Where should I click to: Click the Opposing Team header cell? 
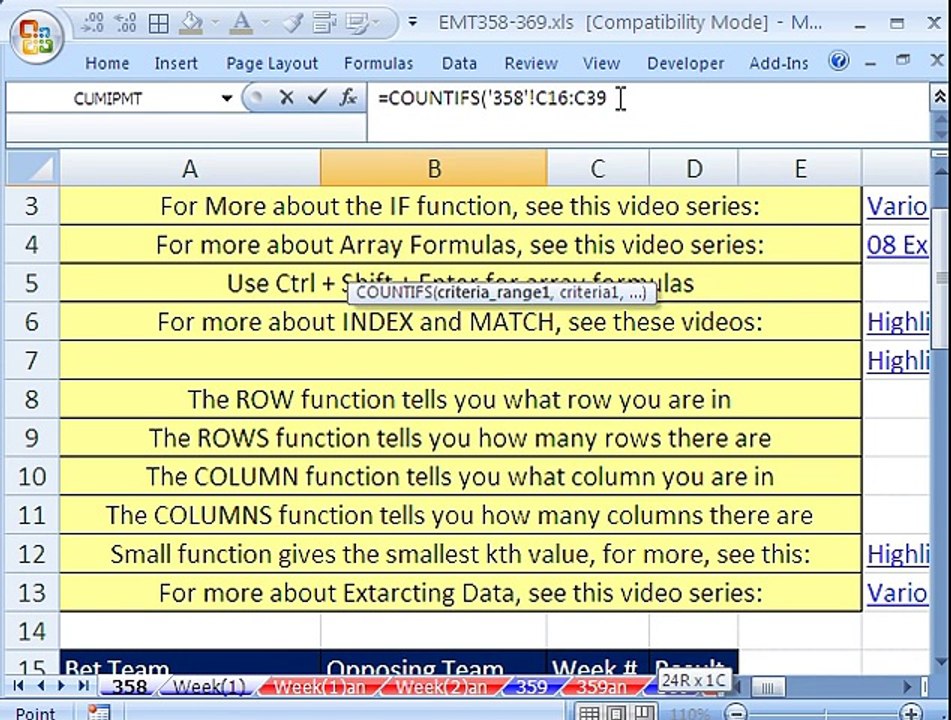(x=434, y=664)
